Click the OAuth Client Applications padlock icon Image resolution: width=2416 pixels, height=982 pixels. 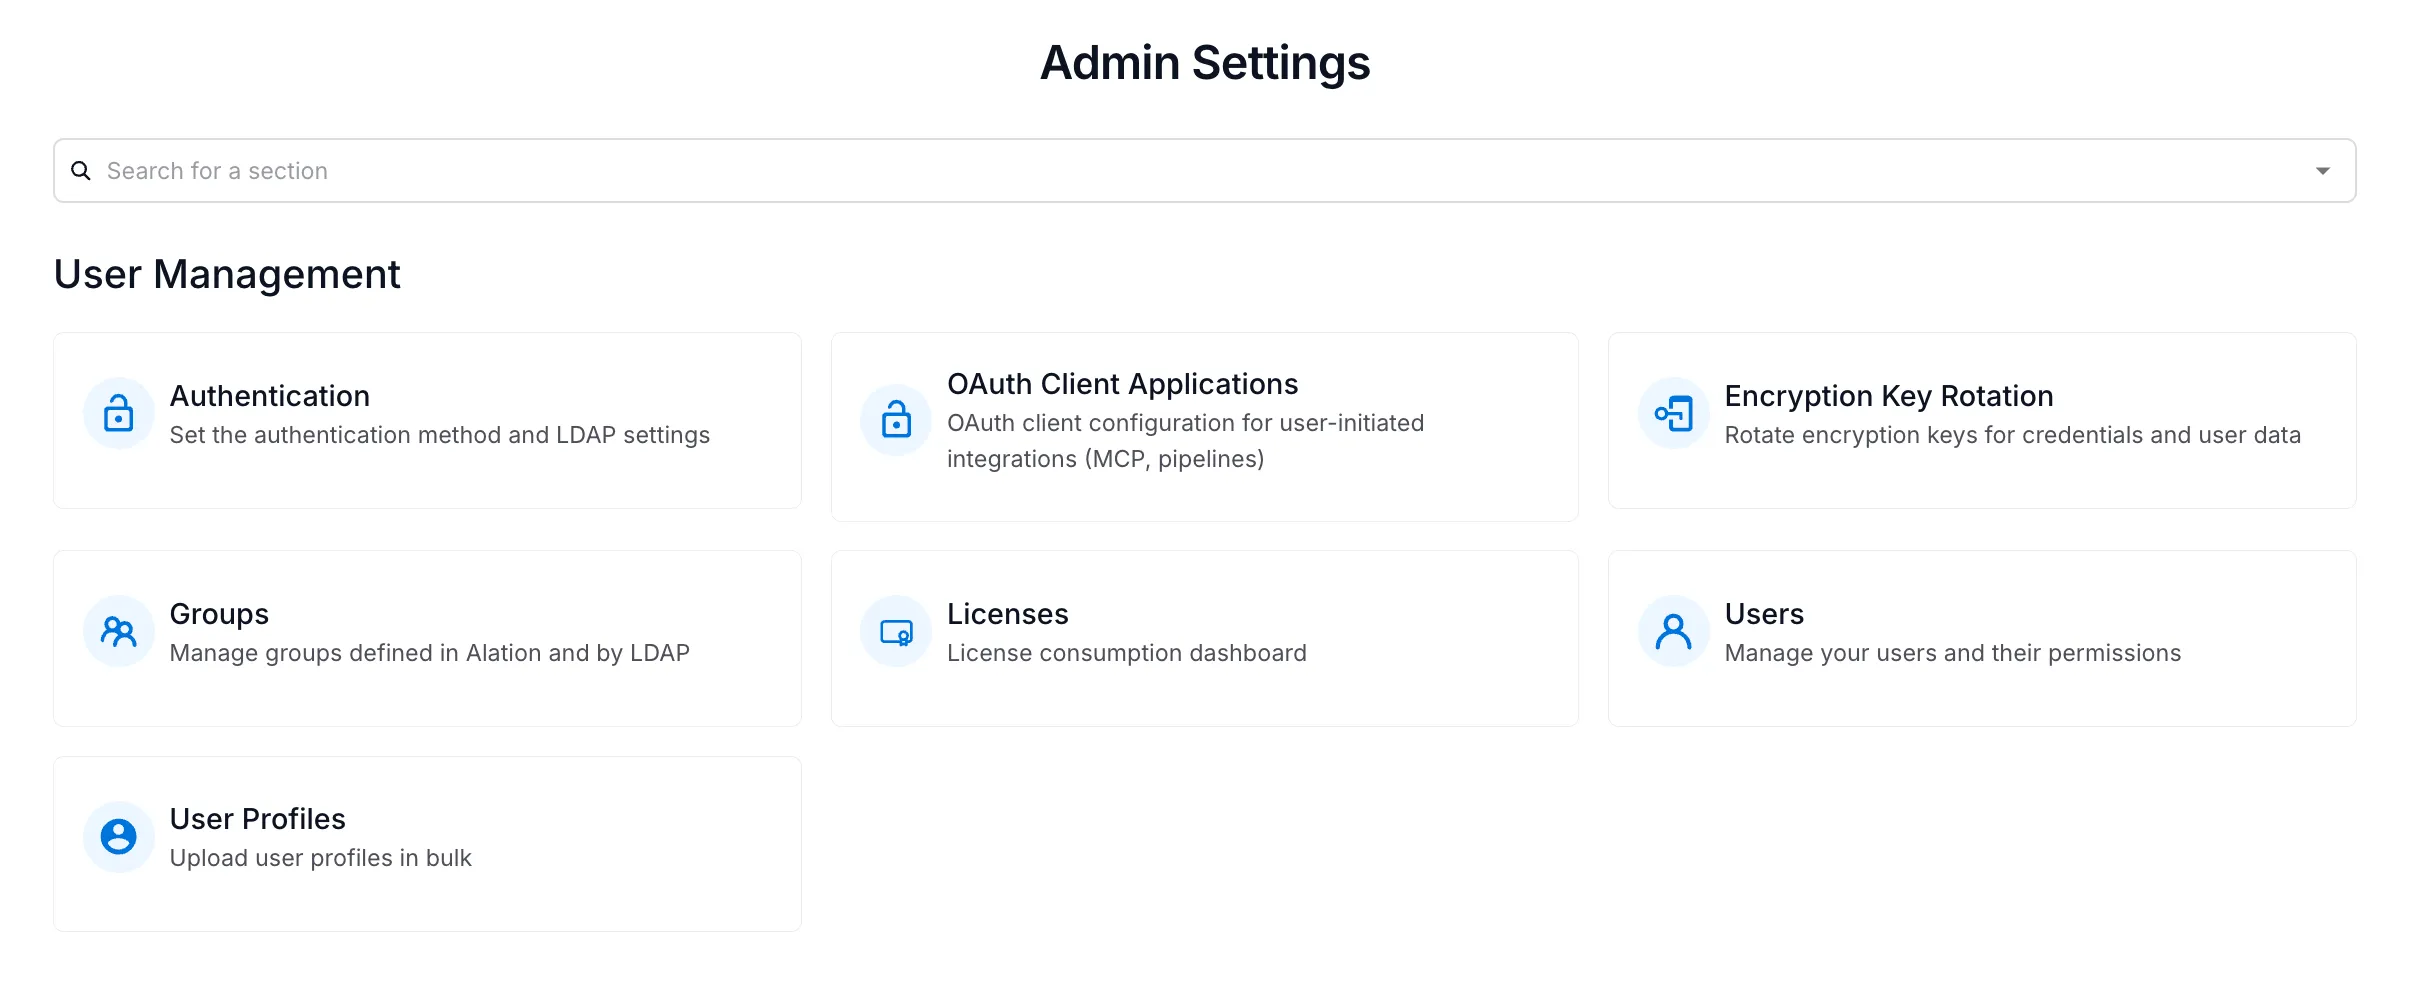tap(896, 419)
